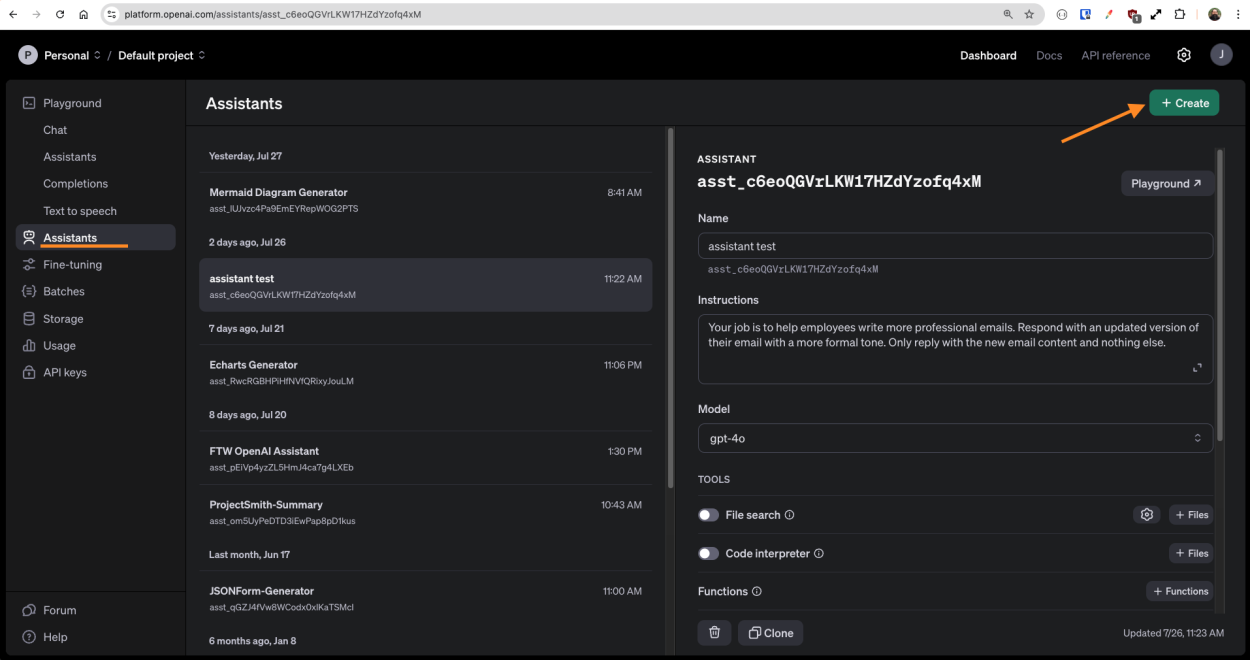1250x660 pixels.
Task: Expand the Instructions editor with the corner icon
Action: (x=1197, y=367)
